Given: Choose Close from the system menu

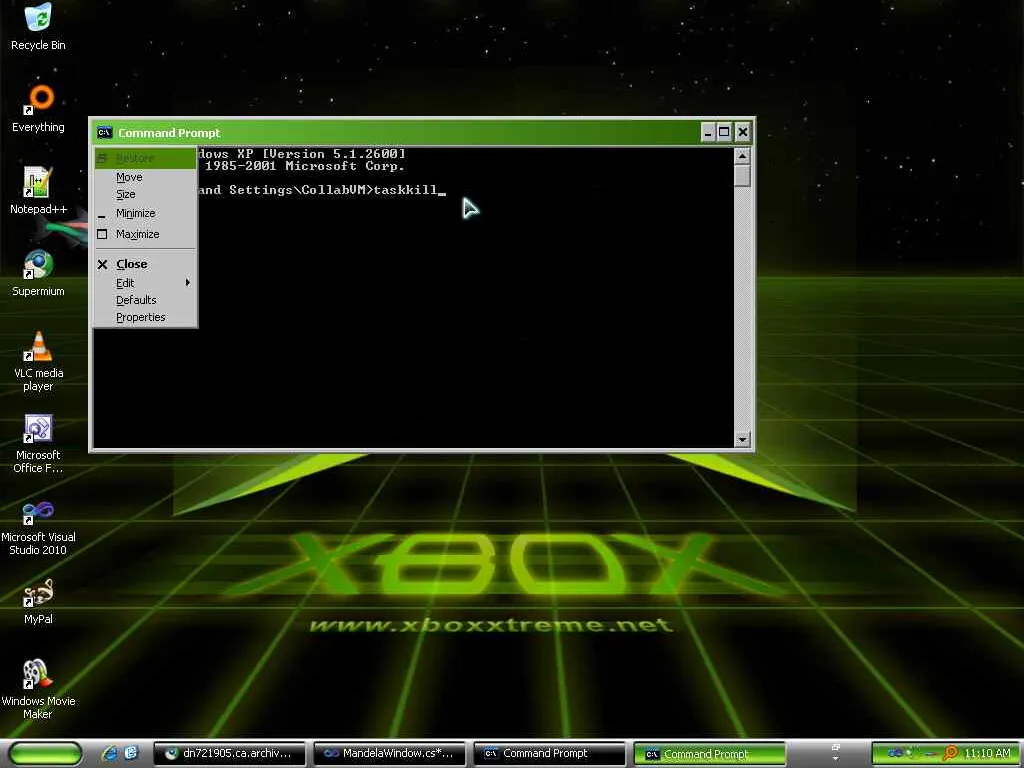Looking at the screenshot, I should click(x=145, y=264).
